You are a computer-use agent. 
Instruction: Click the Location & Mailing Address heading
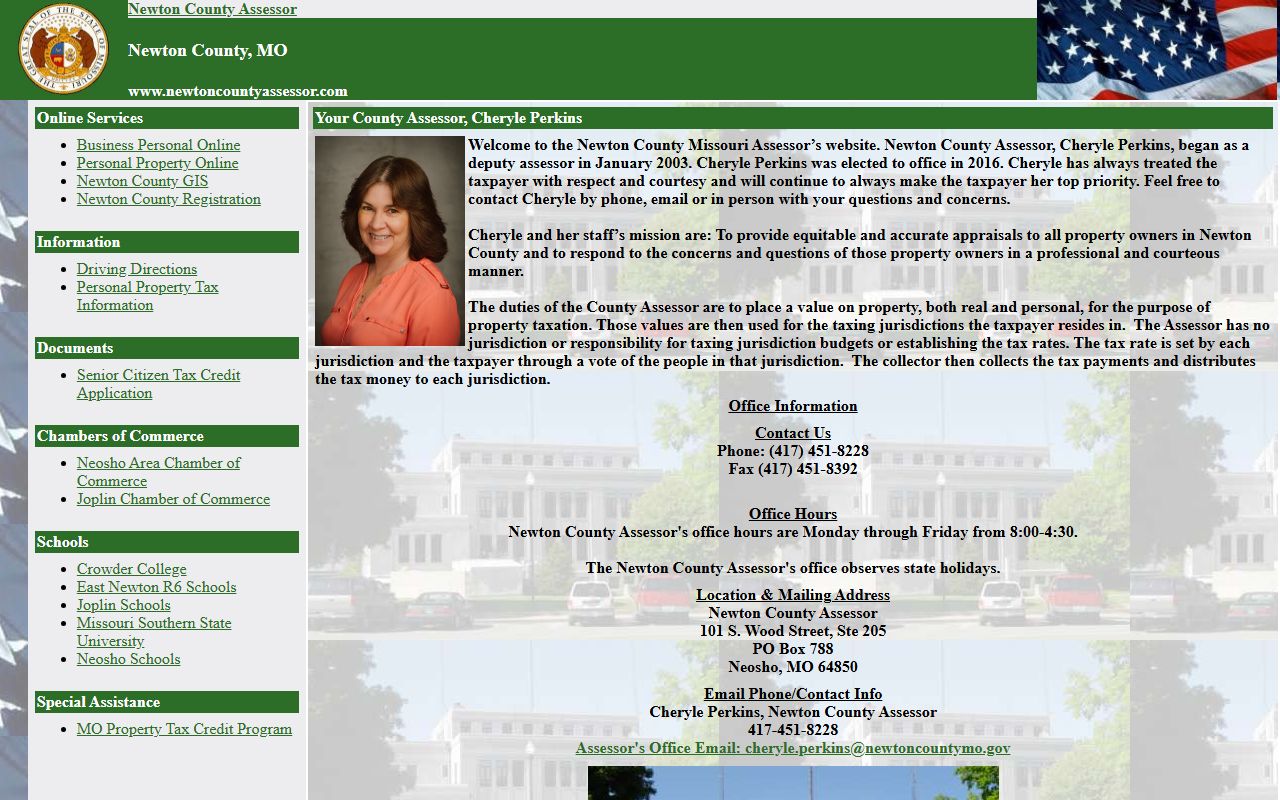(x=793, y=595)
